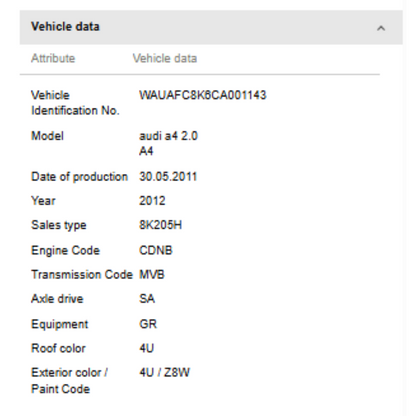Click the Exterior color / Paint Code label
416x416 pixels.
coord(69,380)
